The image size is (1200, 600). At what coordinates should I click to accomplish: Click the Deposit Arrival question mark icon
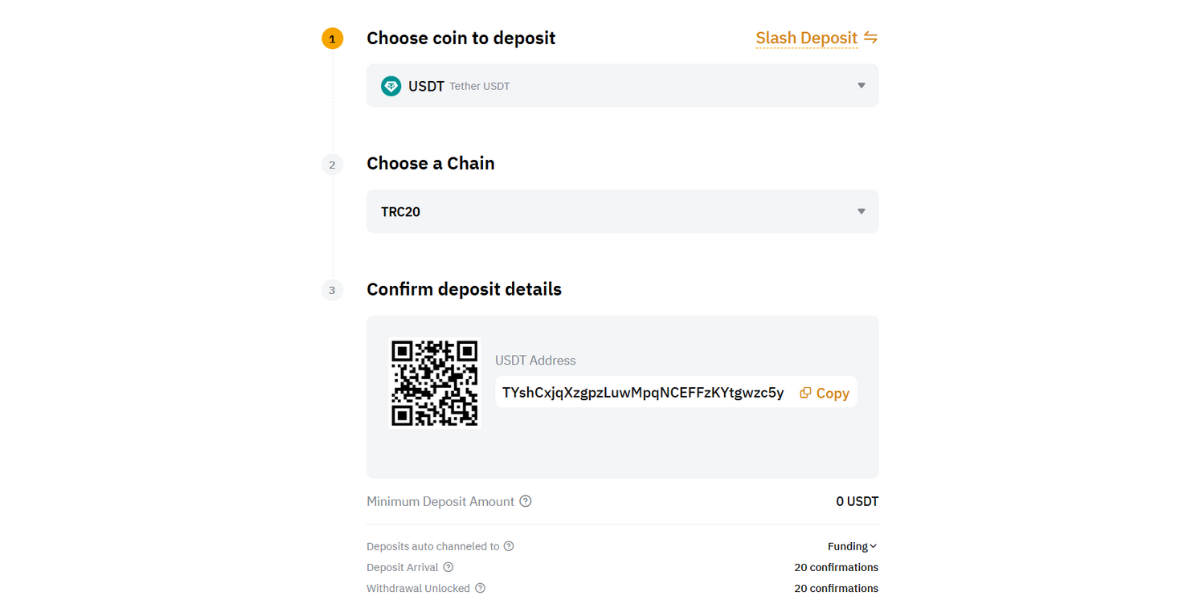pos(448,567)
